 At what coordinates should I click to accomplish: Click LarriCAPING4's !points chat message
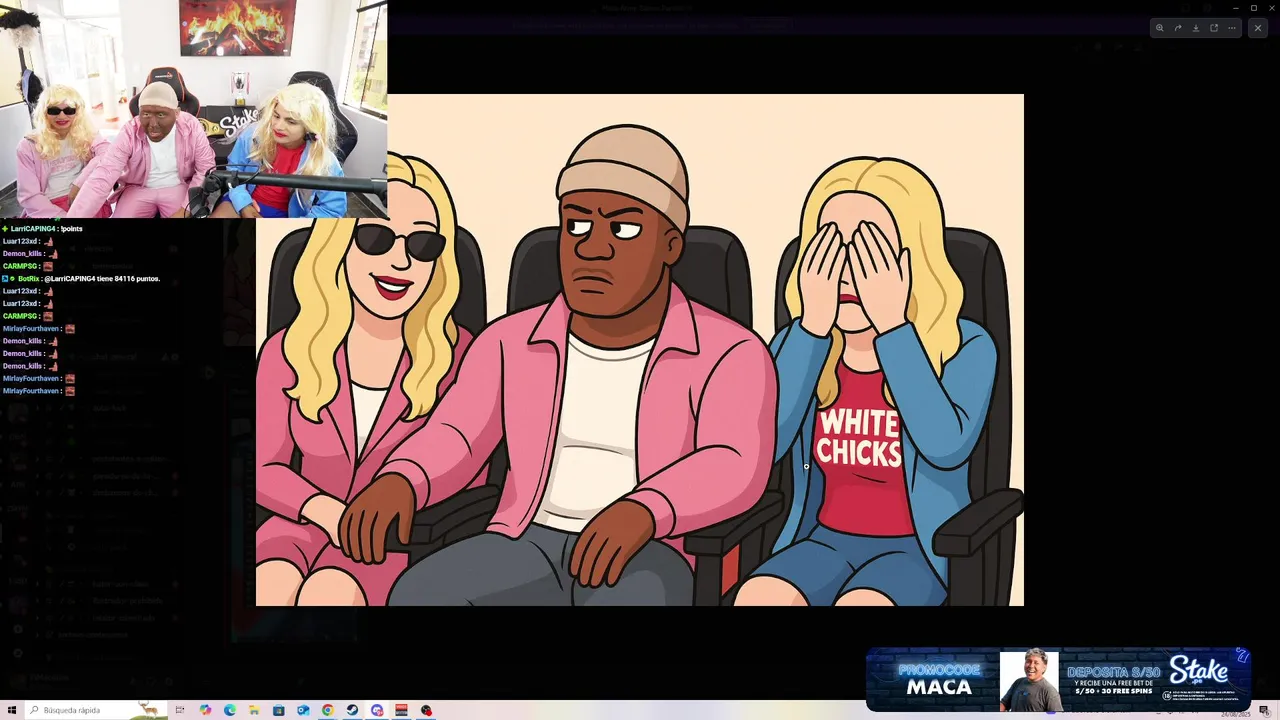(42, 229)
